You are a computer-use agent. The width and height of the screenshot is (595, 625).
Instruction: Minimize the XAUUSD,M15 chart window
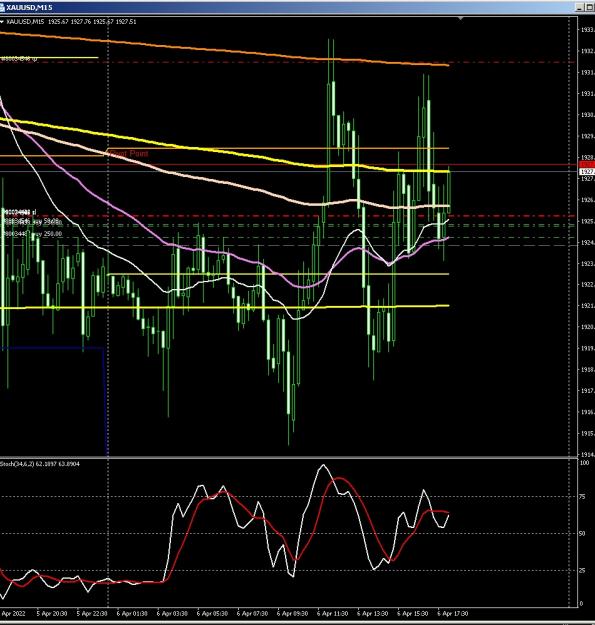579,7
